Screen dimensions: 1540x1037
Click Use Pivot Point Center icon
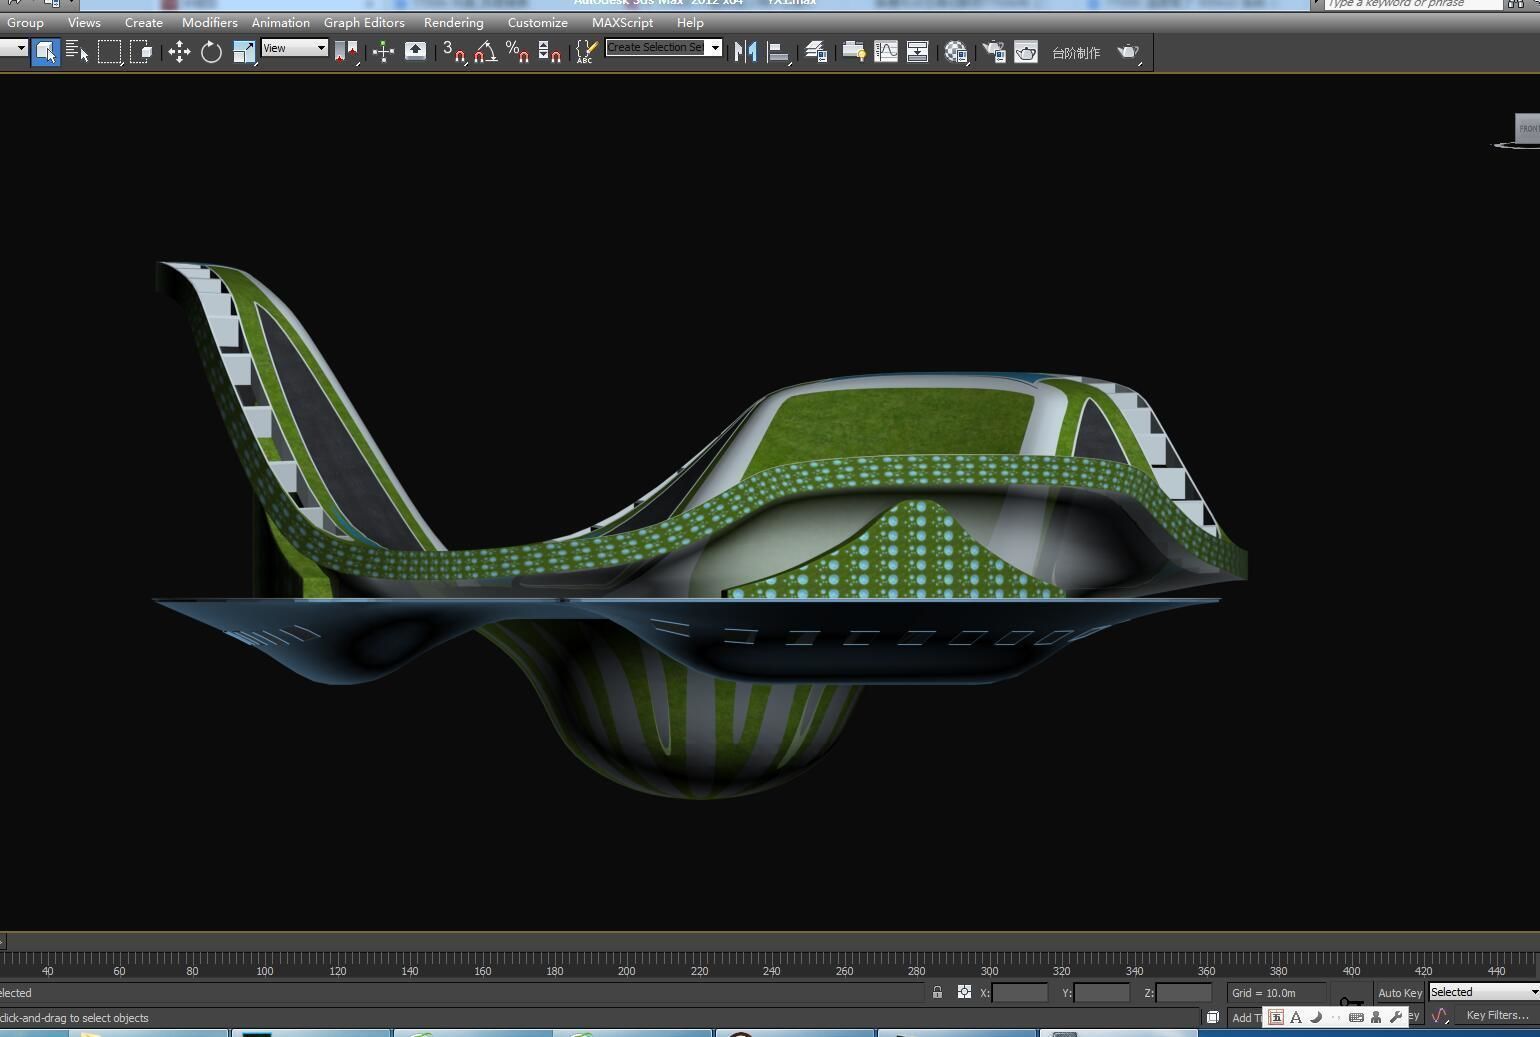pos(346,52)
